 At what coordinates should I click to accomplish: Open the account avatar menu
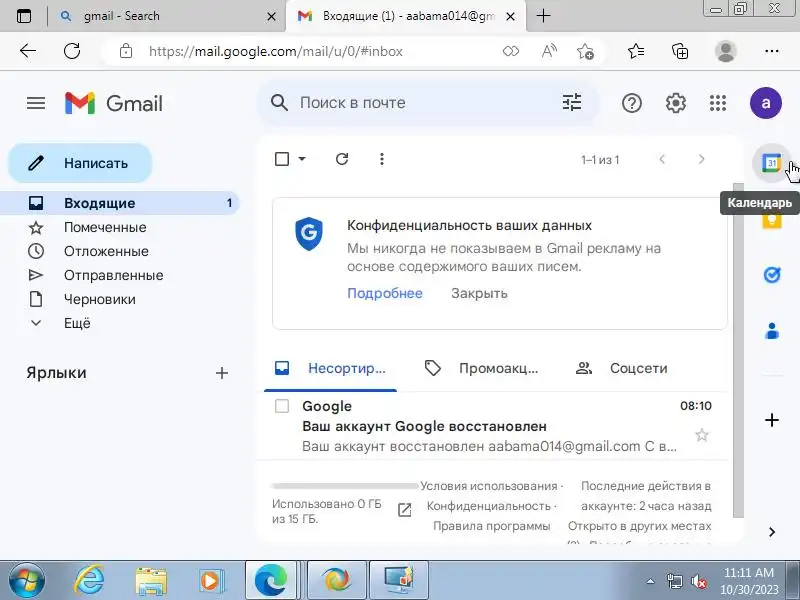765,103
